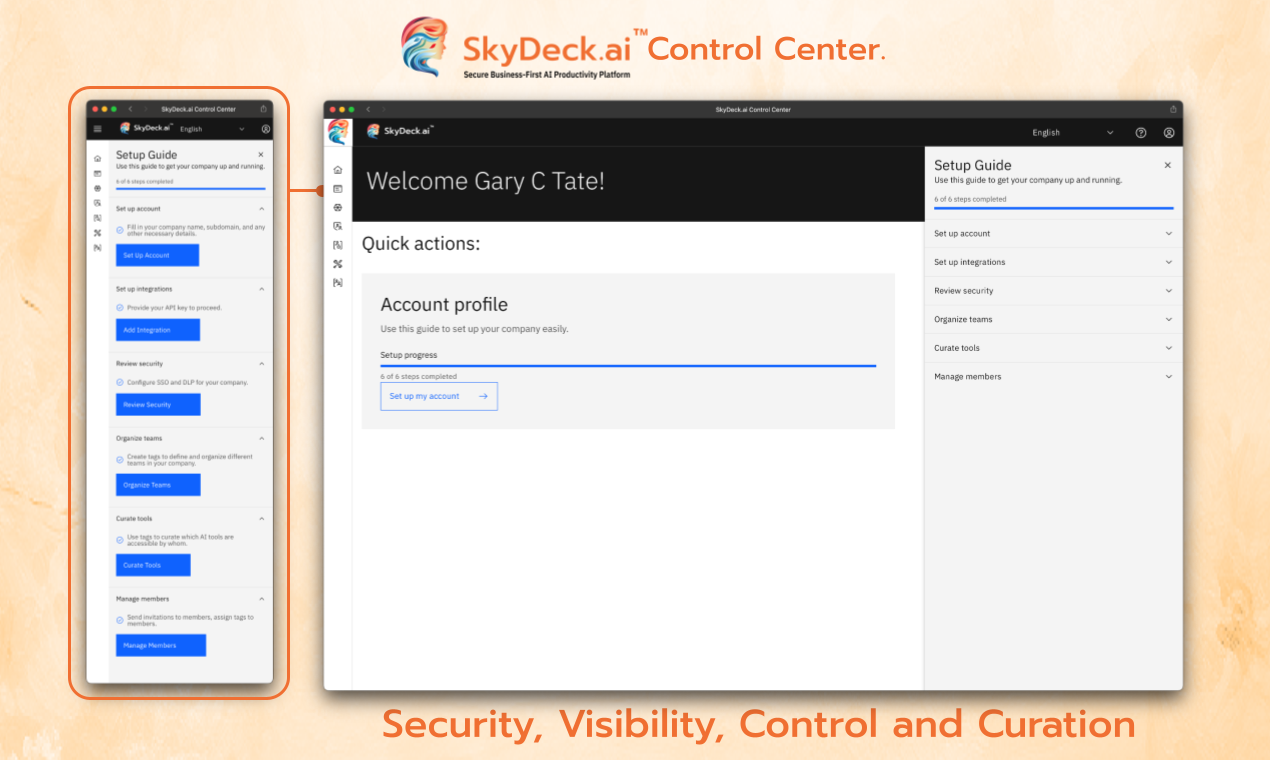Open the hamburger menu in the small window
The image size is (1270, 760).
coord(97,129)
